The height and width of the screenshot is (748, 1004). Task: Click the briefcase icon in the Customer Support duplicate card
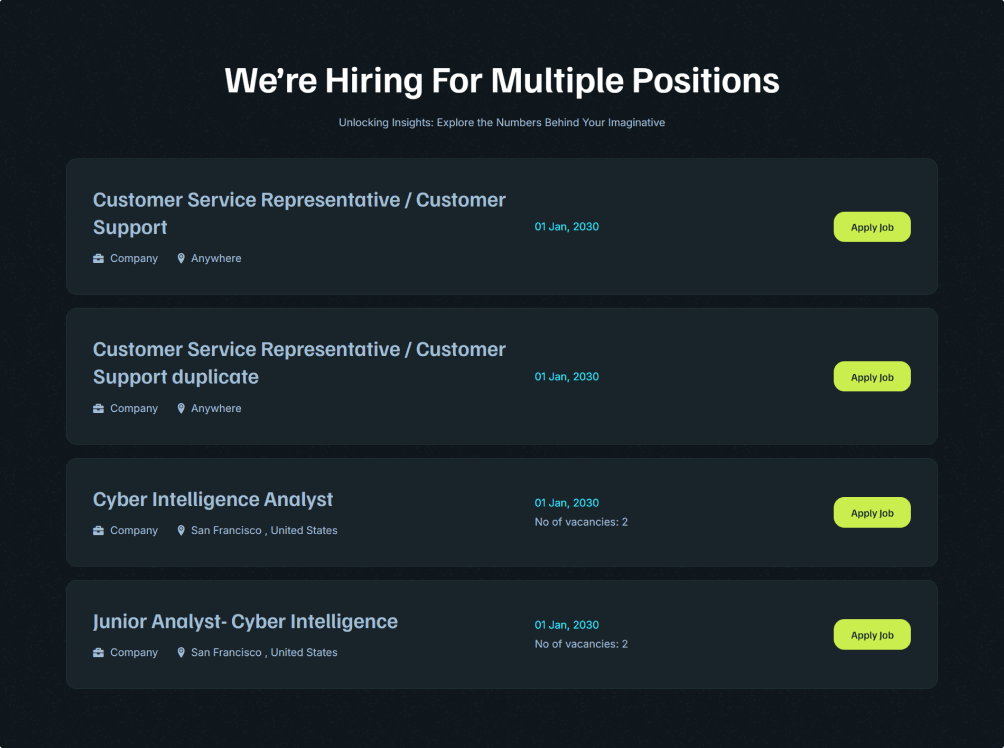[98, 409]
